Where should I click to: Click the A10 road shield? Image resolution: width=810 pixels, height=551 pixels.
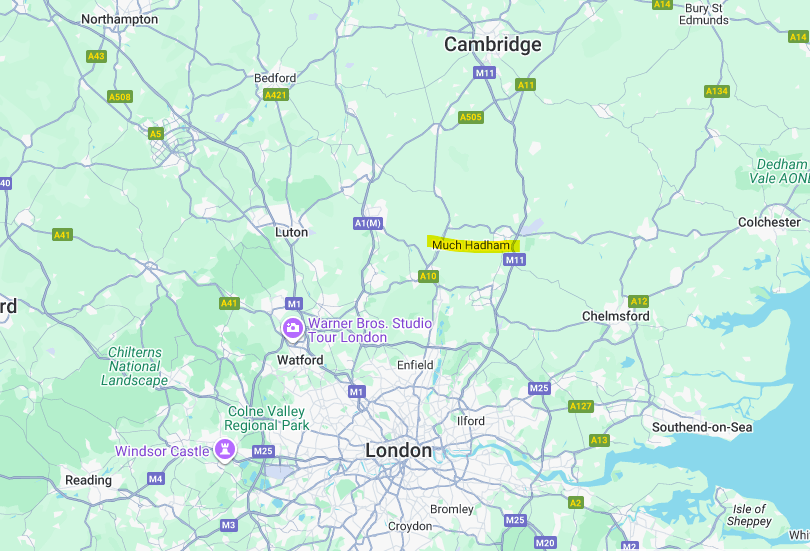click(x=428, y=276)
